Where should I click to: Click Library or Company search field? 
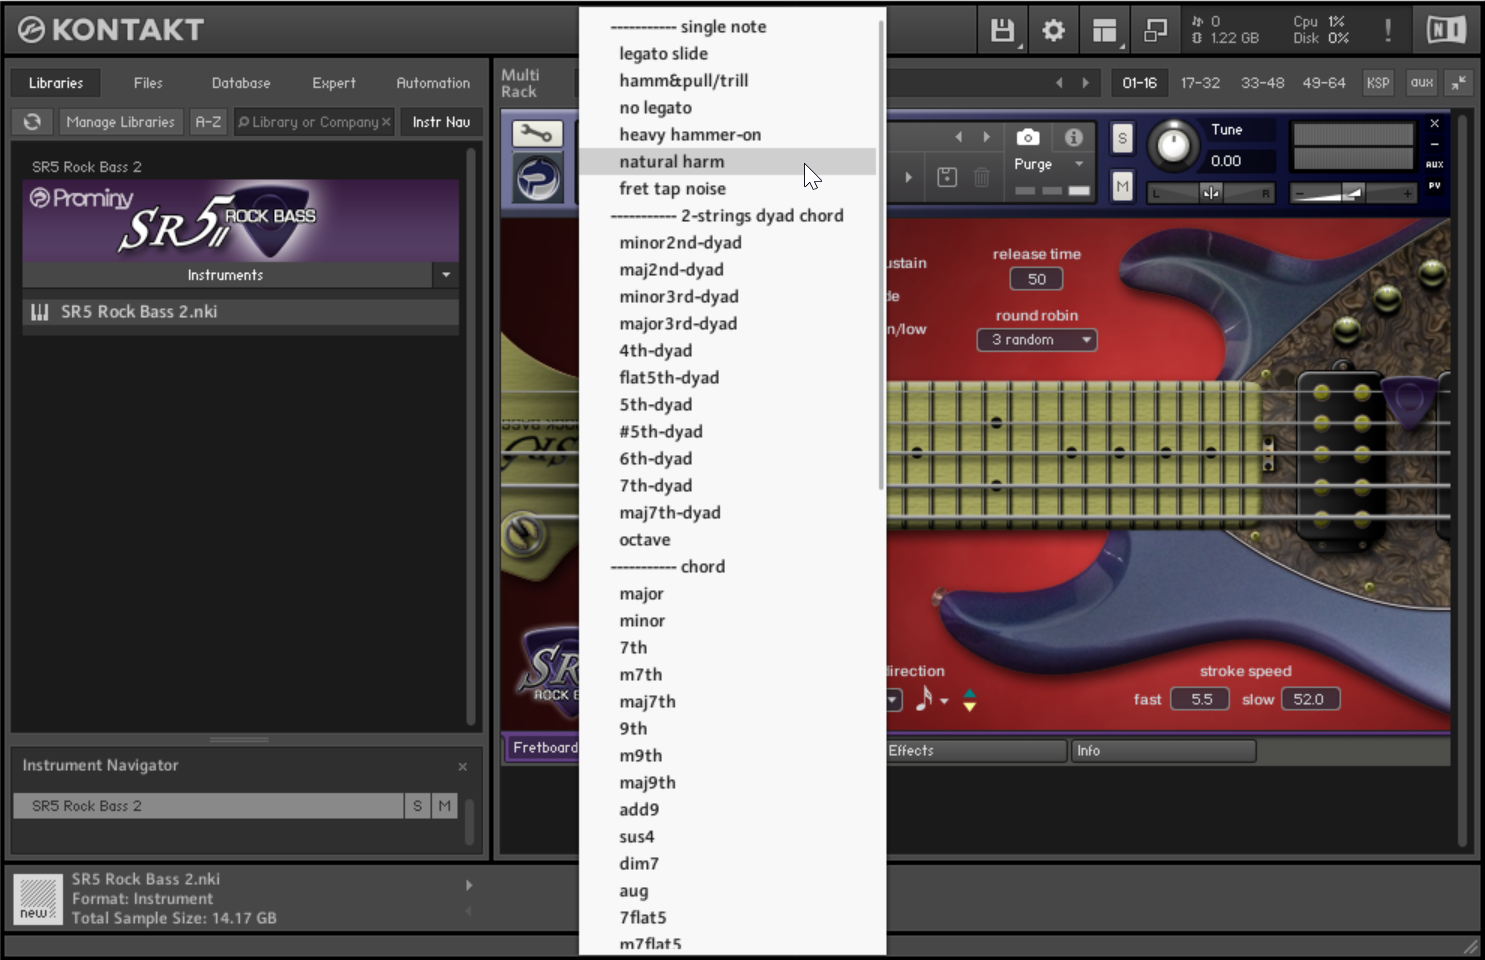(314, 121)
